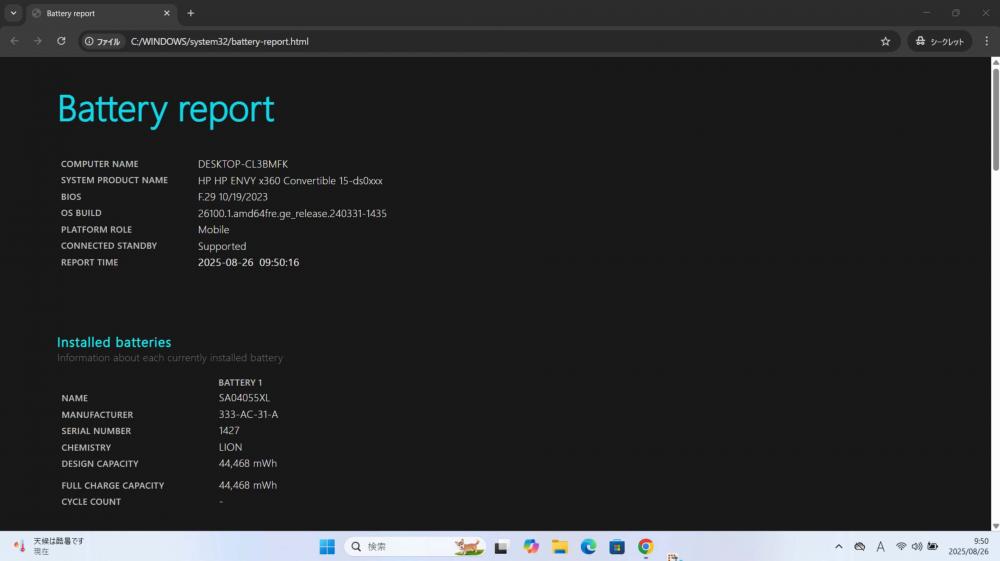Click the FULL CHARGE CAPACITY label
1000x561 pixels.
point(113,486)
